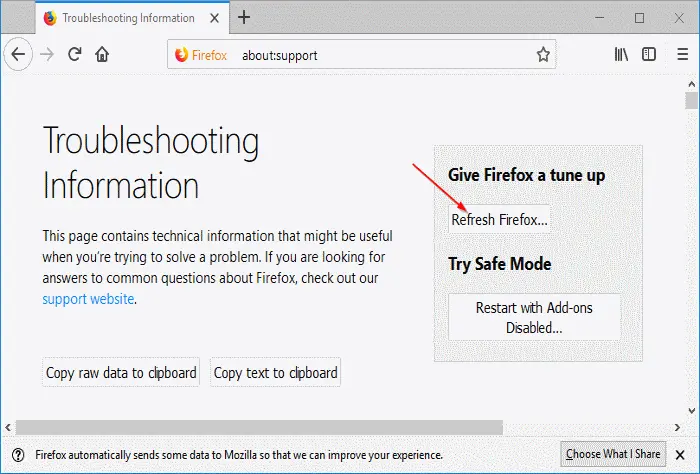
Task: Open the support website link
Action: coord(88,299)
